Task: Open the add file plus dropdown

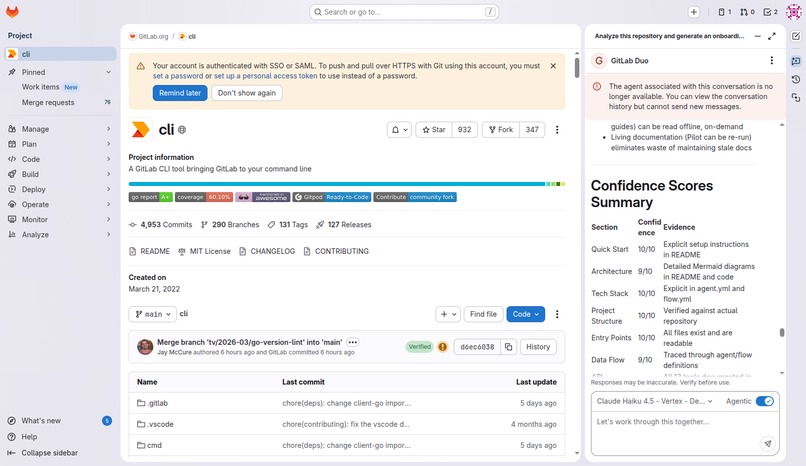Action: click(448, 314)
